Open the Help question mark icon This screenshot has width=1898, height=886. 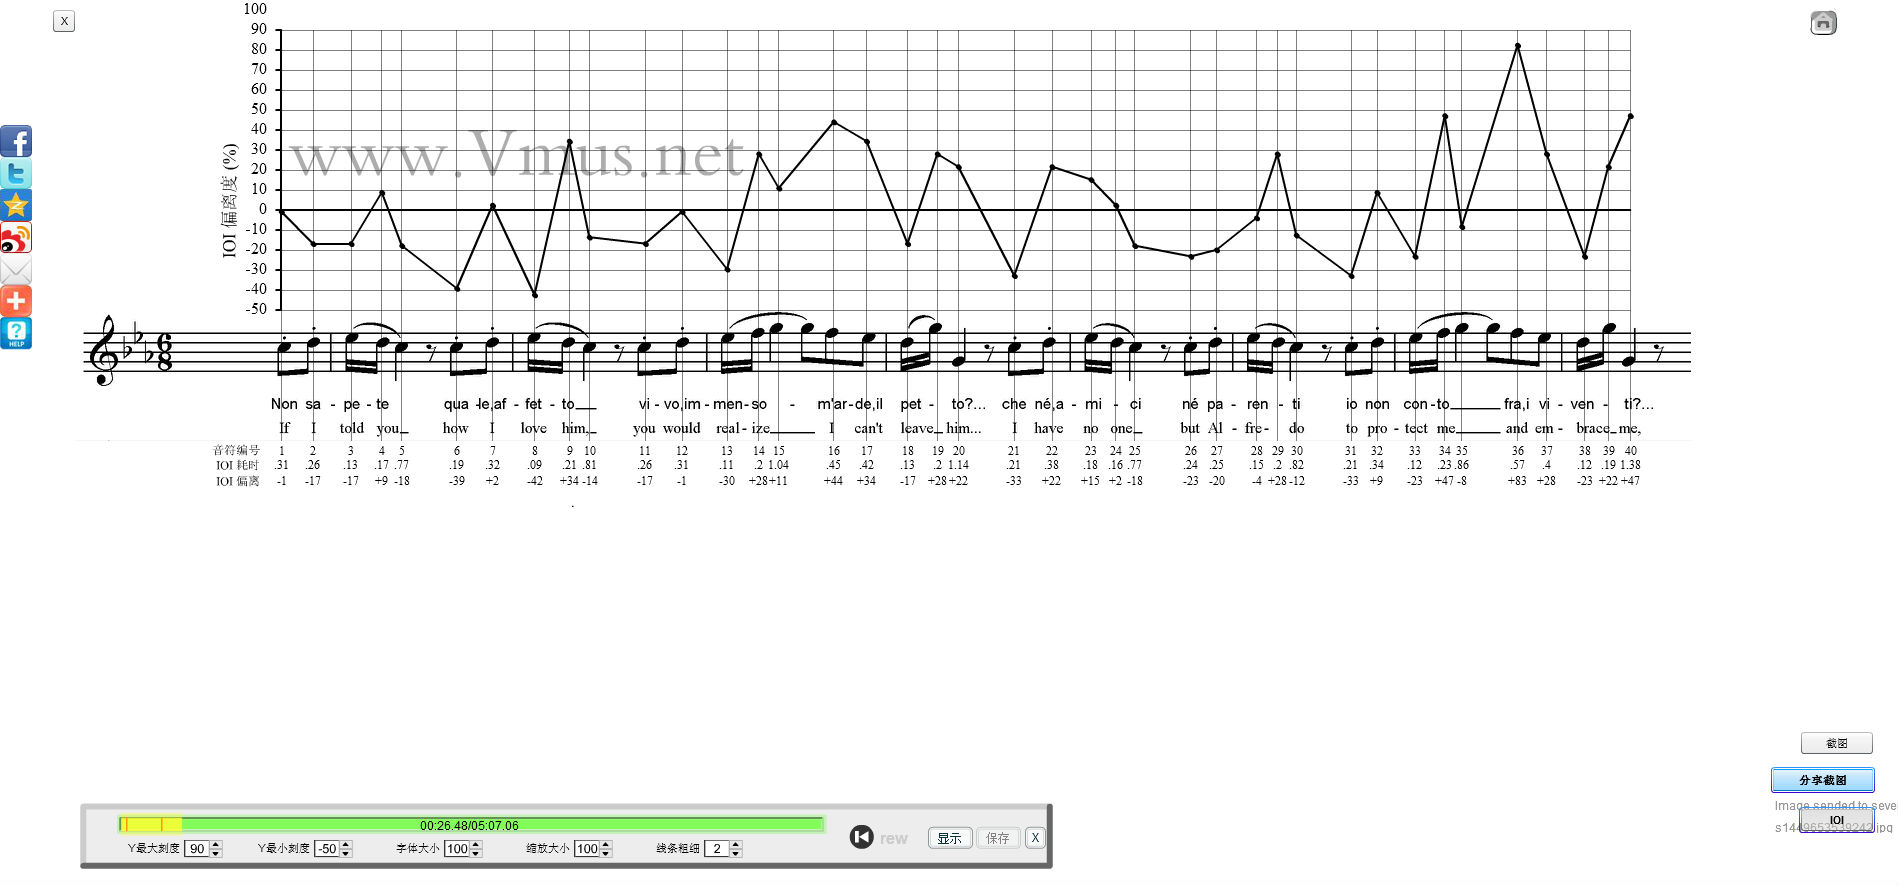click(16, 333)
